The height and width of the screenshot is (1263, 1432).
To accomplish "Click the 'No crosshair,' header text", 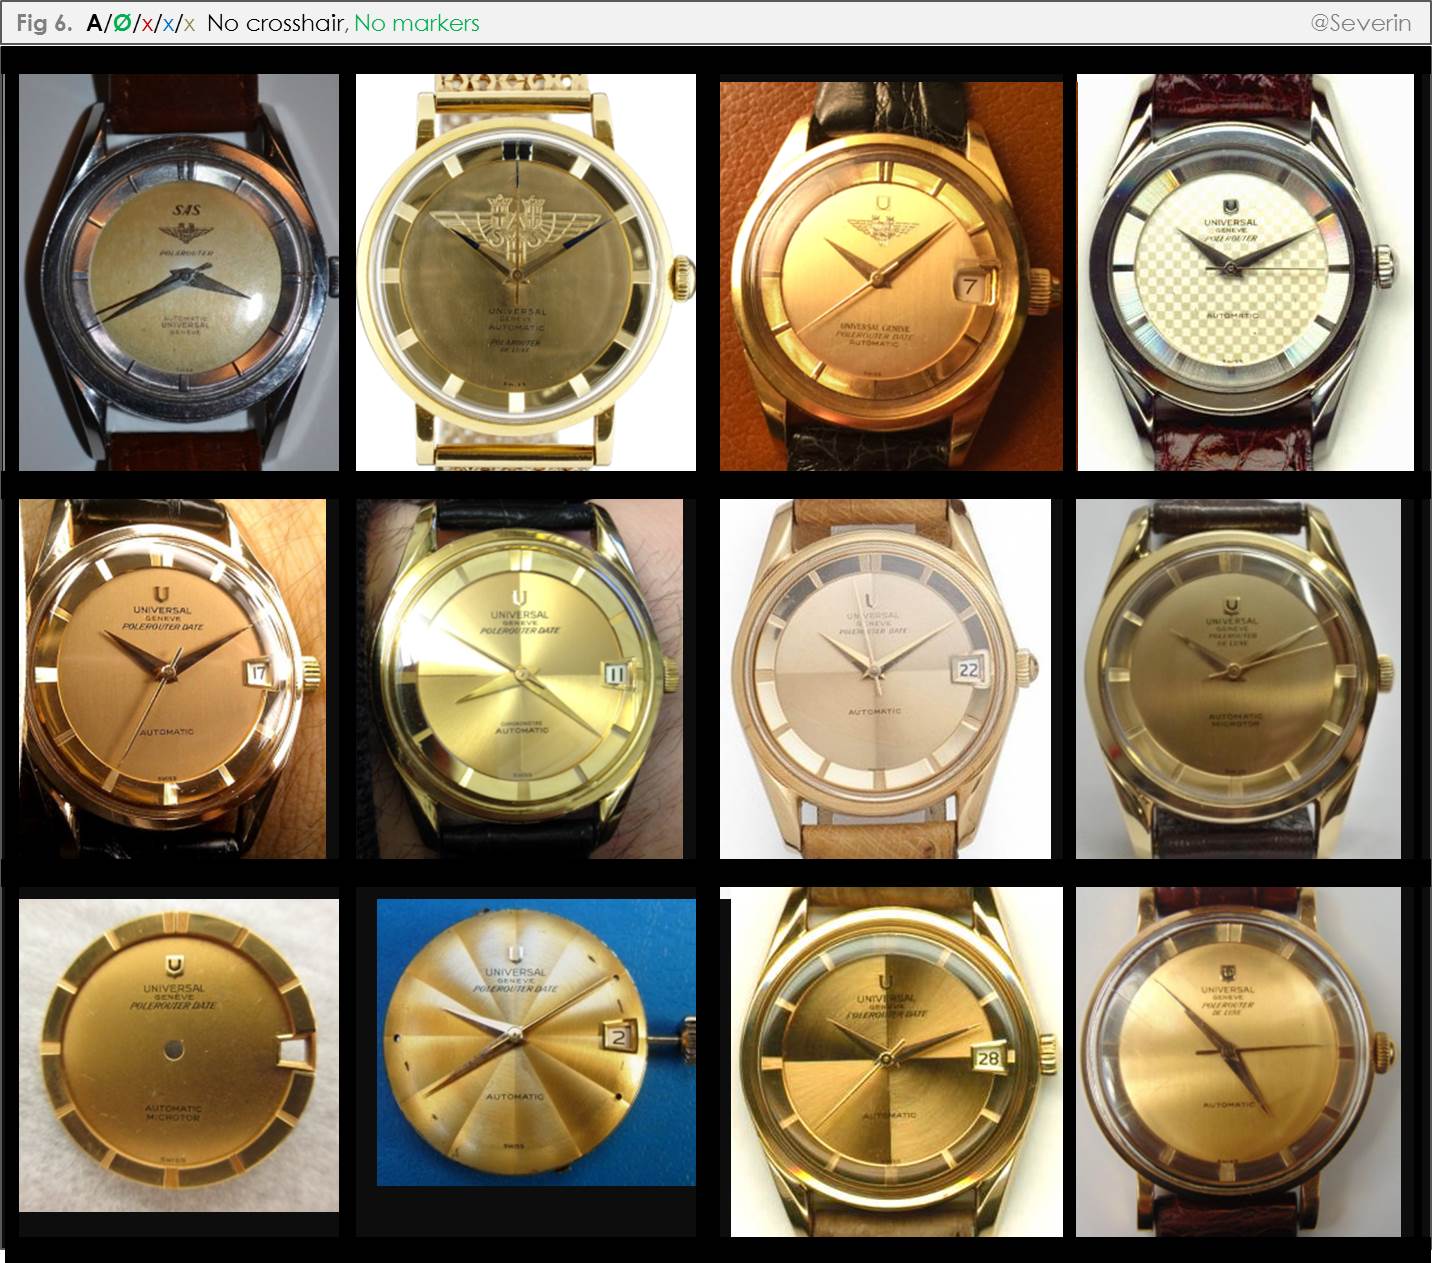I will [277, 23].
